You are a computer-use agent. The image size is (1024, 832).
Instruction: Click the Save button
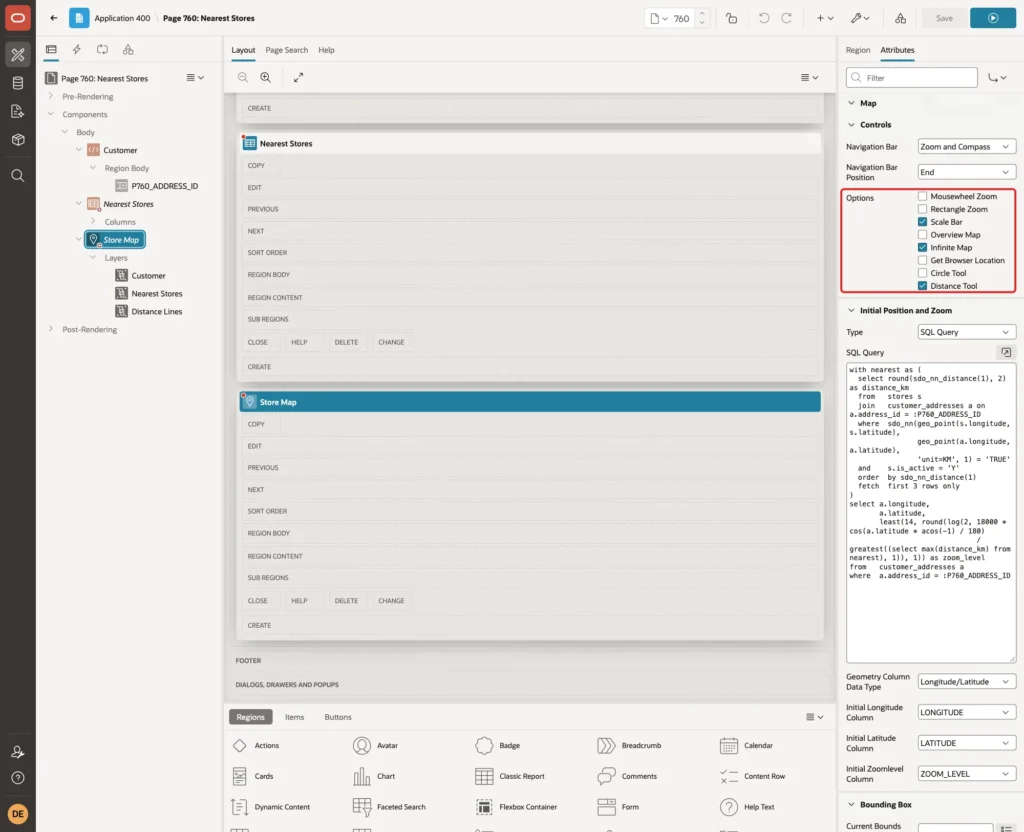(944, 18)
